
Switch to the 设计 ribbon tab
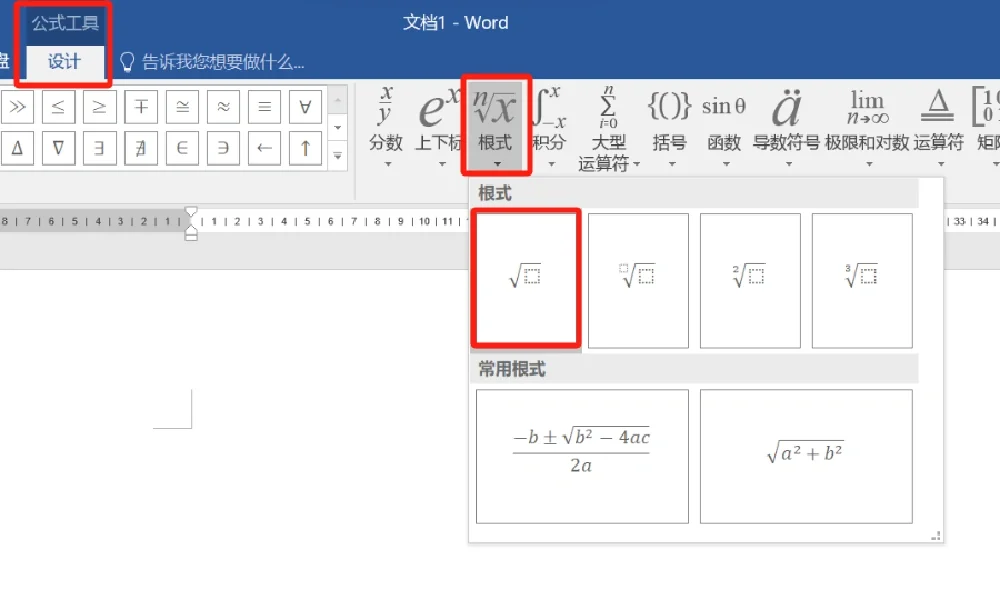(x=64, y=60)
